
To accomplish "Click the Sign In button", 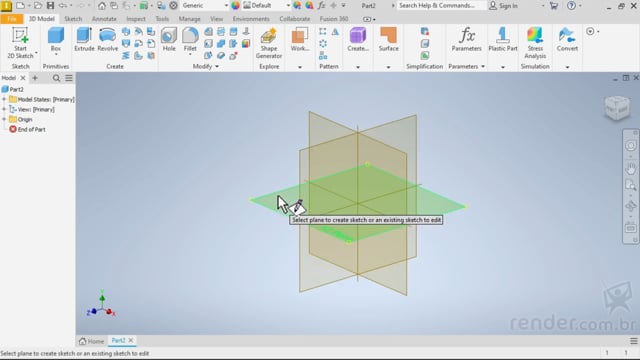I will coord(504,6).
